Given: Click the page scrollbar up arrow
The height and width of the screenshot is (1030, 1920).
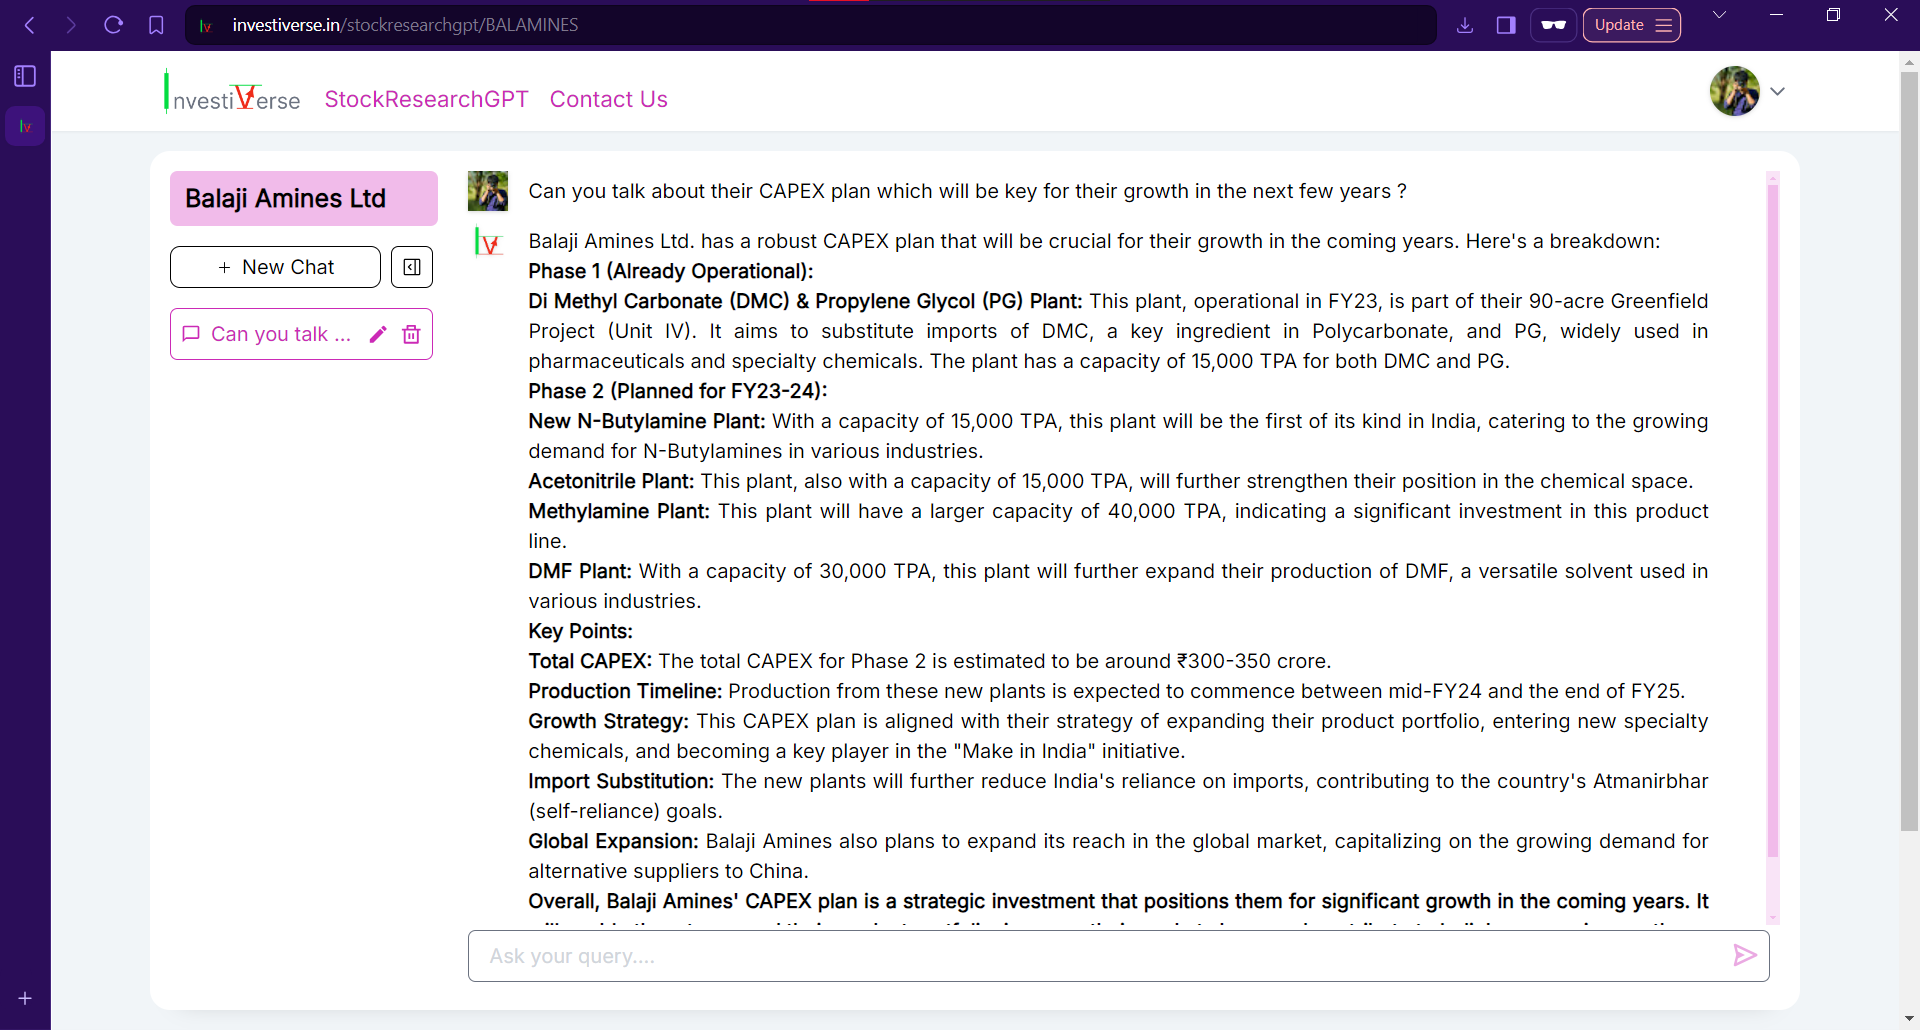Looking at the screenshot, I should point(1910,61).
